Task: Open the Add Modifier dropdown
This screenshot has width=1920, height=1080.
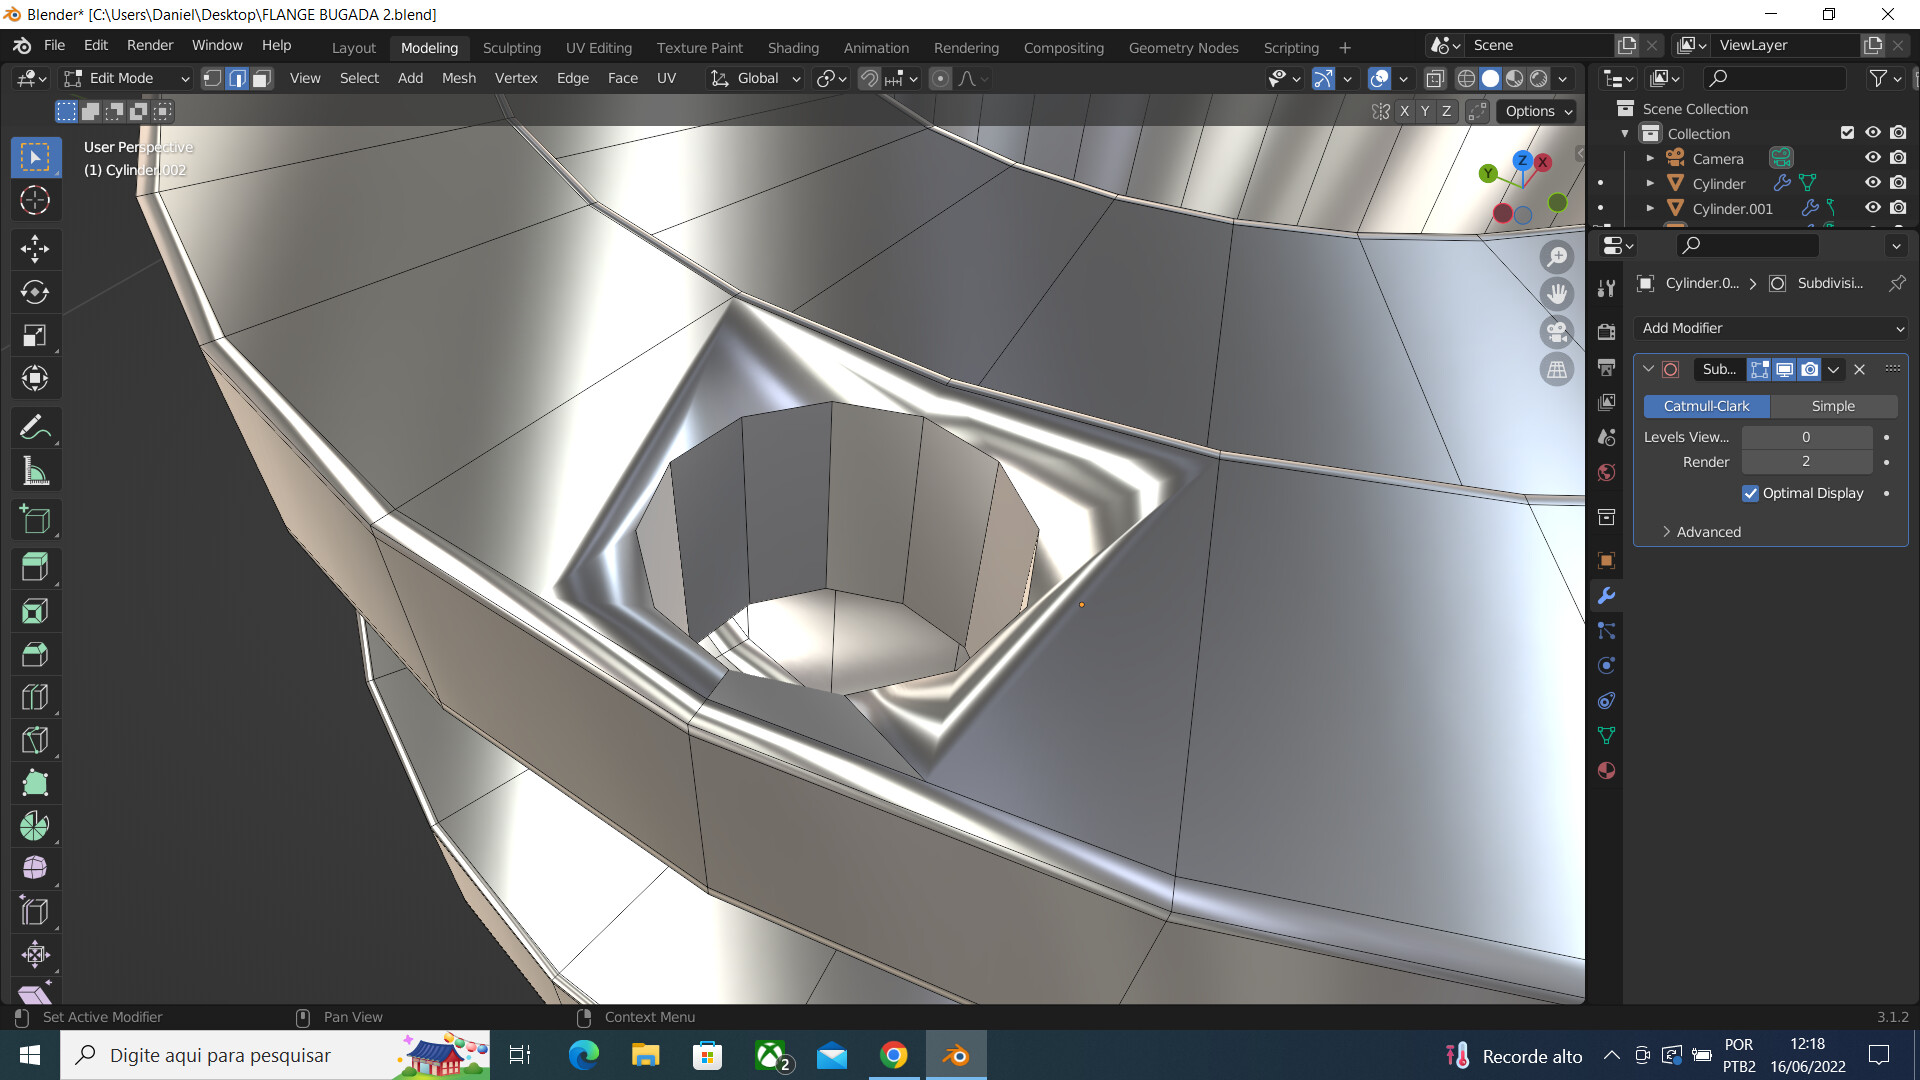Action: tap(1771, 328)
